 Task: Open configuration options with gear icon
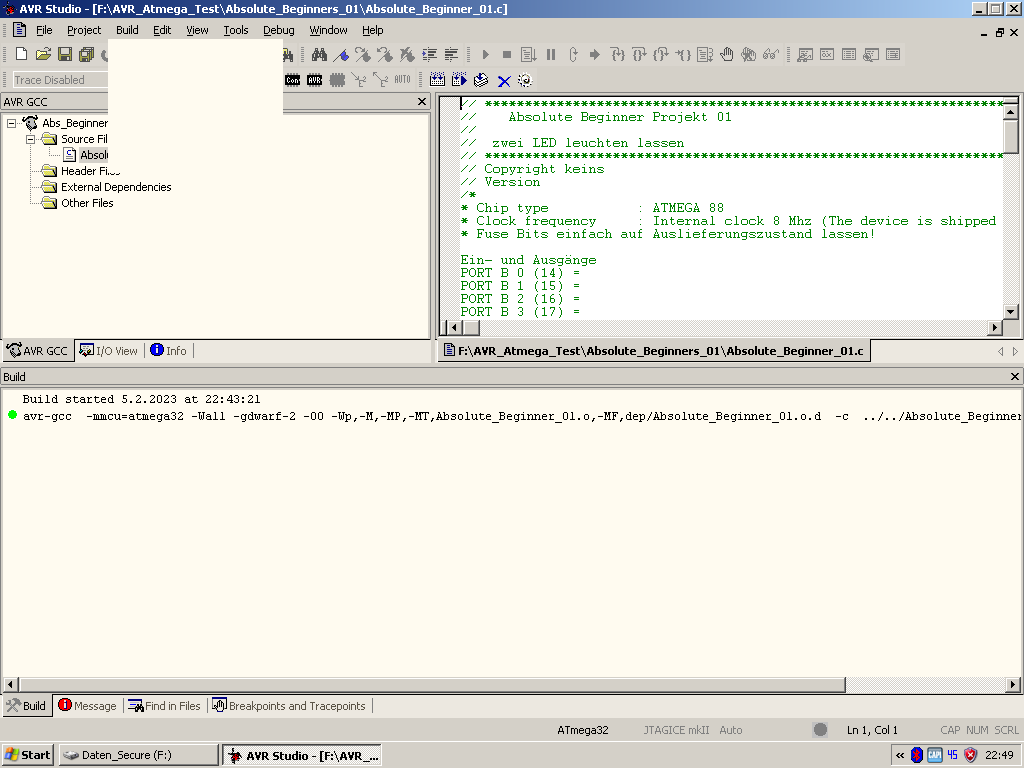point(525,80)
